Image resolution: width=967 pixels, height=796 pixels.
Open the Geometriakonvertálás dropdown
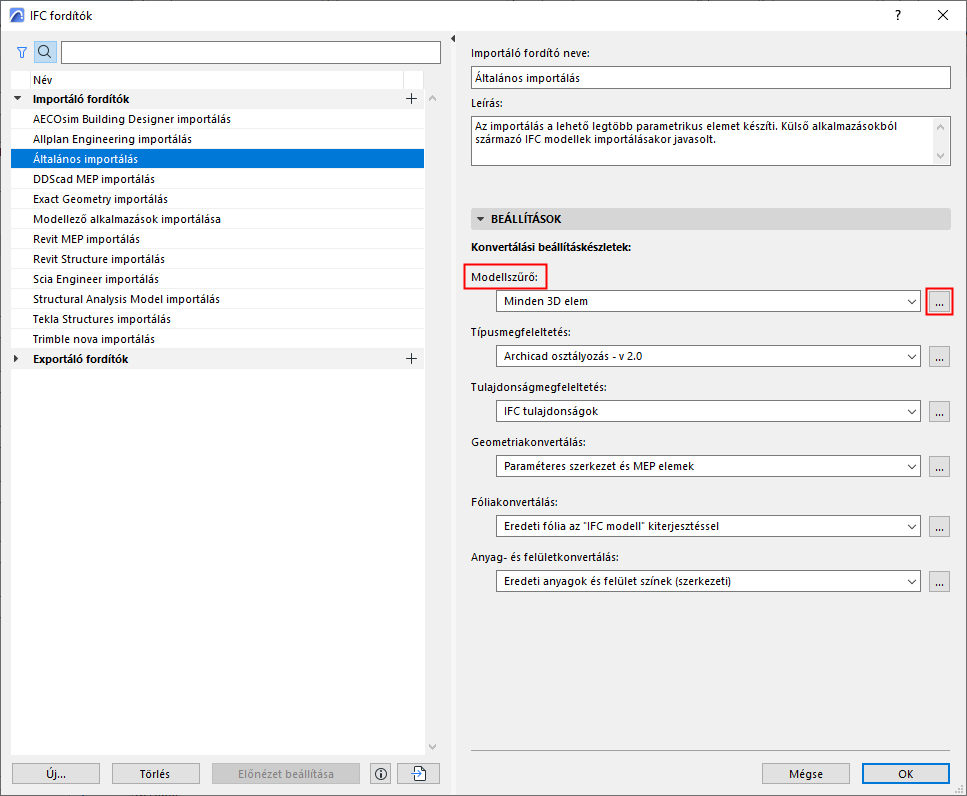[708, 466]
